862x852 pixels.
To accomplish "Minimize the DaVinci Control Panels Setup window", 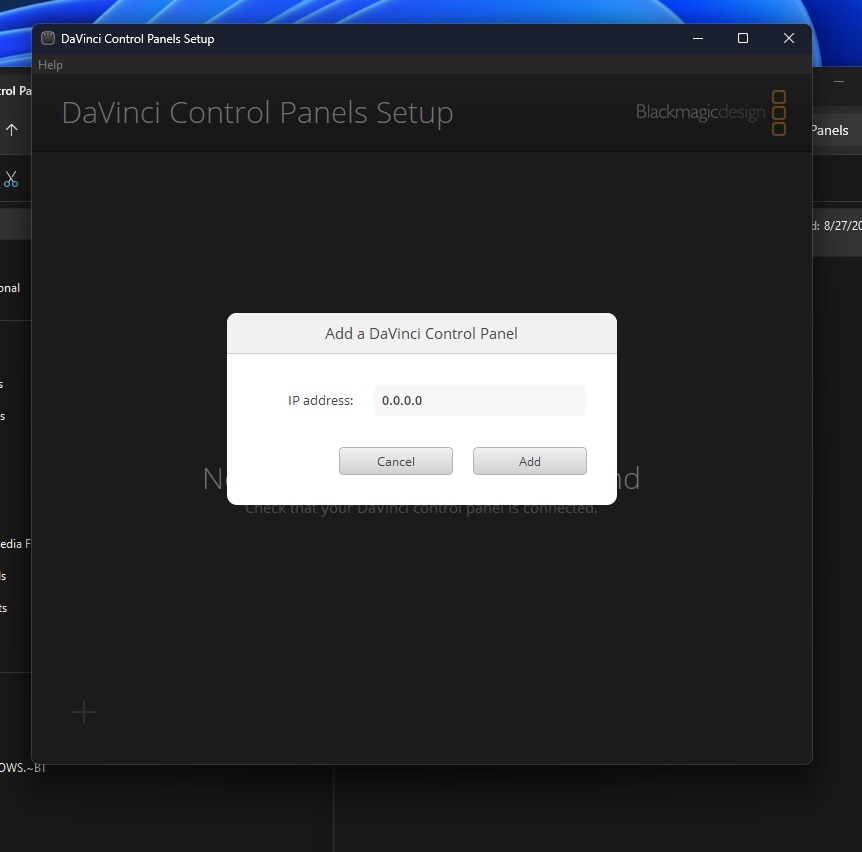I will coord(698,38).
